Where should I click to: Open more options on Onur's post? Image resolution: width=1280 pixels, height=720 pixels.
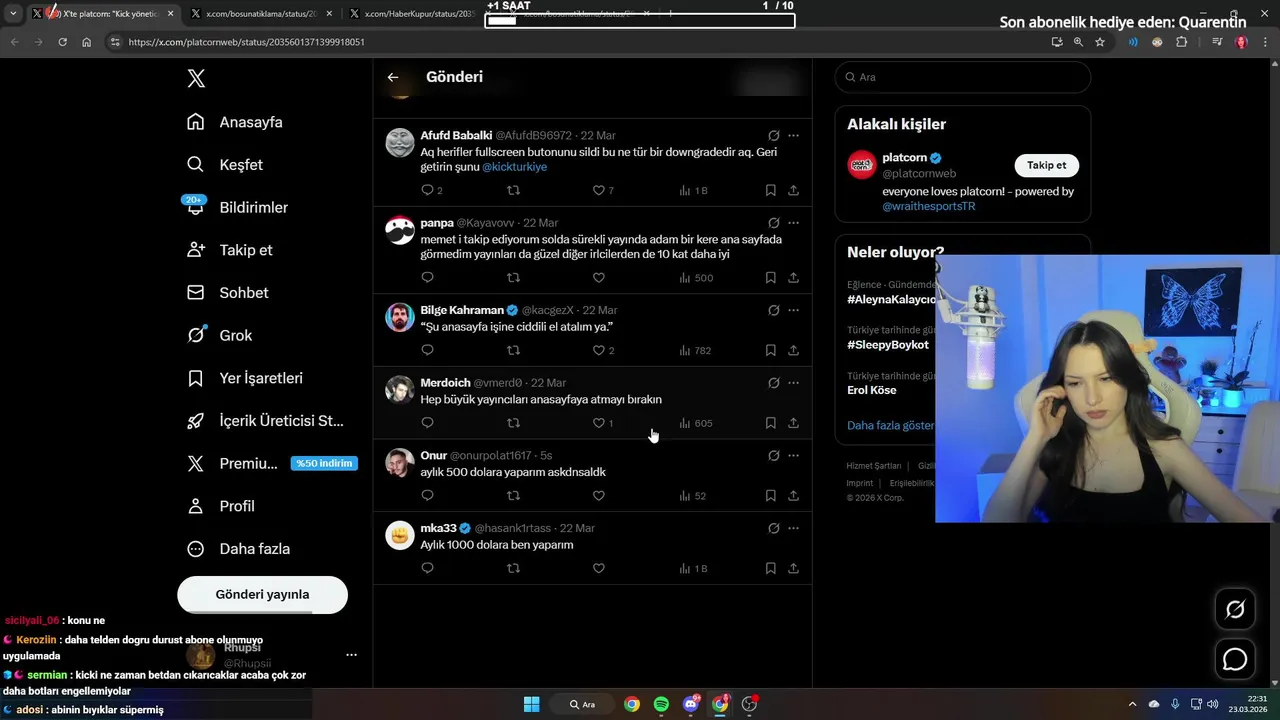(x=793, y=455)
